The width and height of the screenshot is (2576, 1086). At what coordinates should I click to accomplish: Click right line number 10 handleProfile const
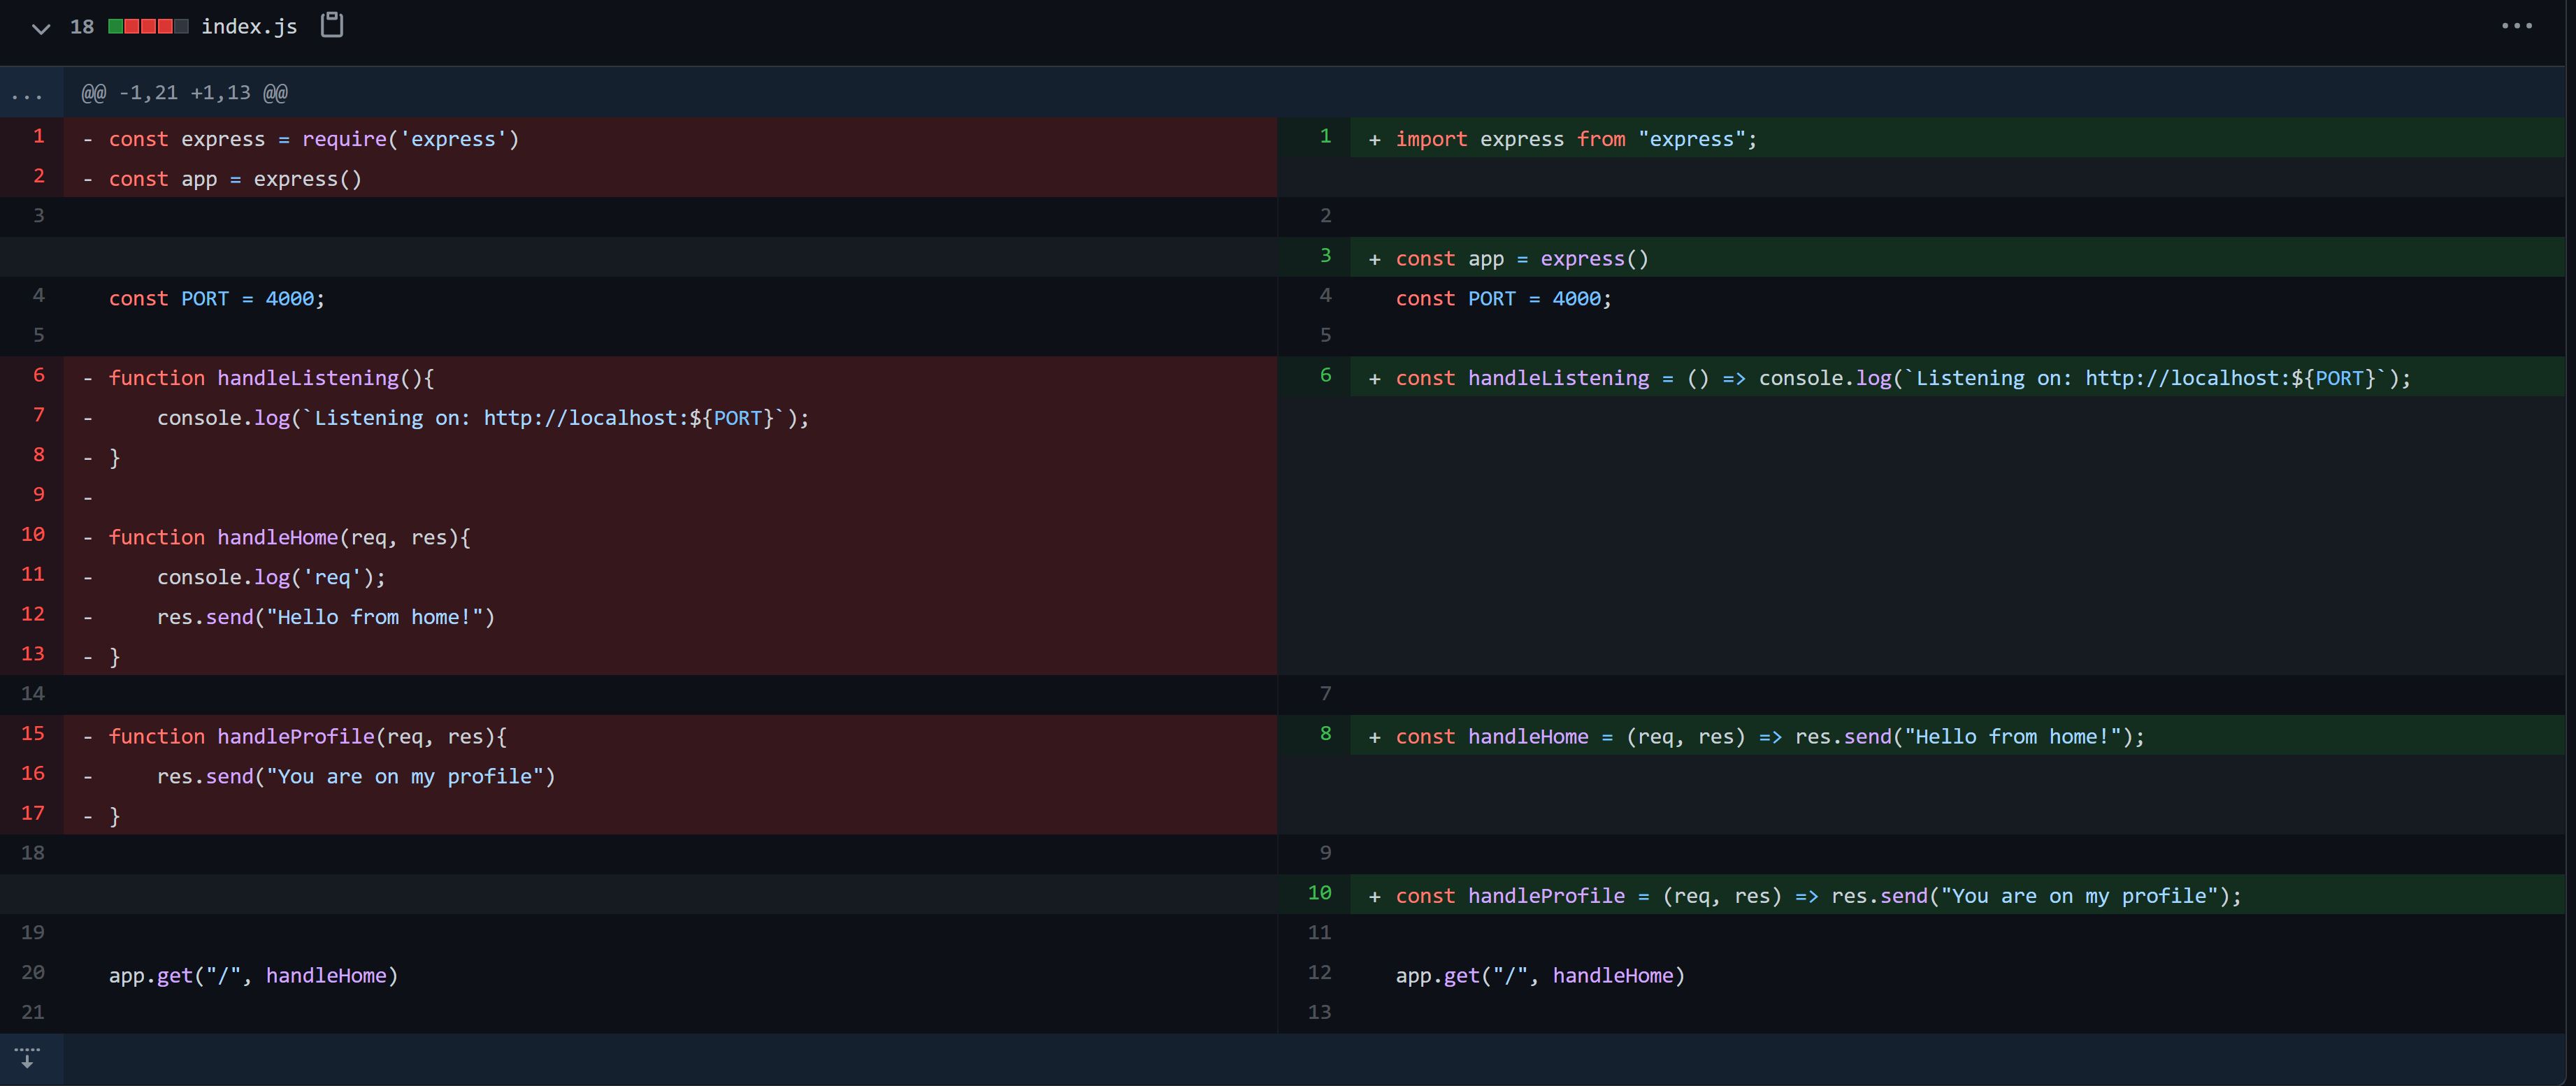point(1320,893)
